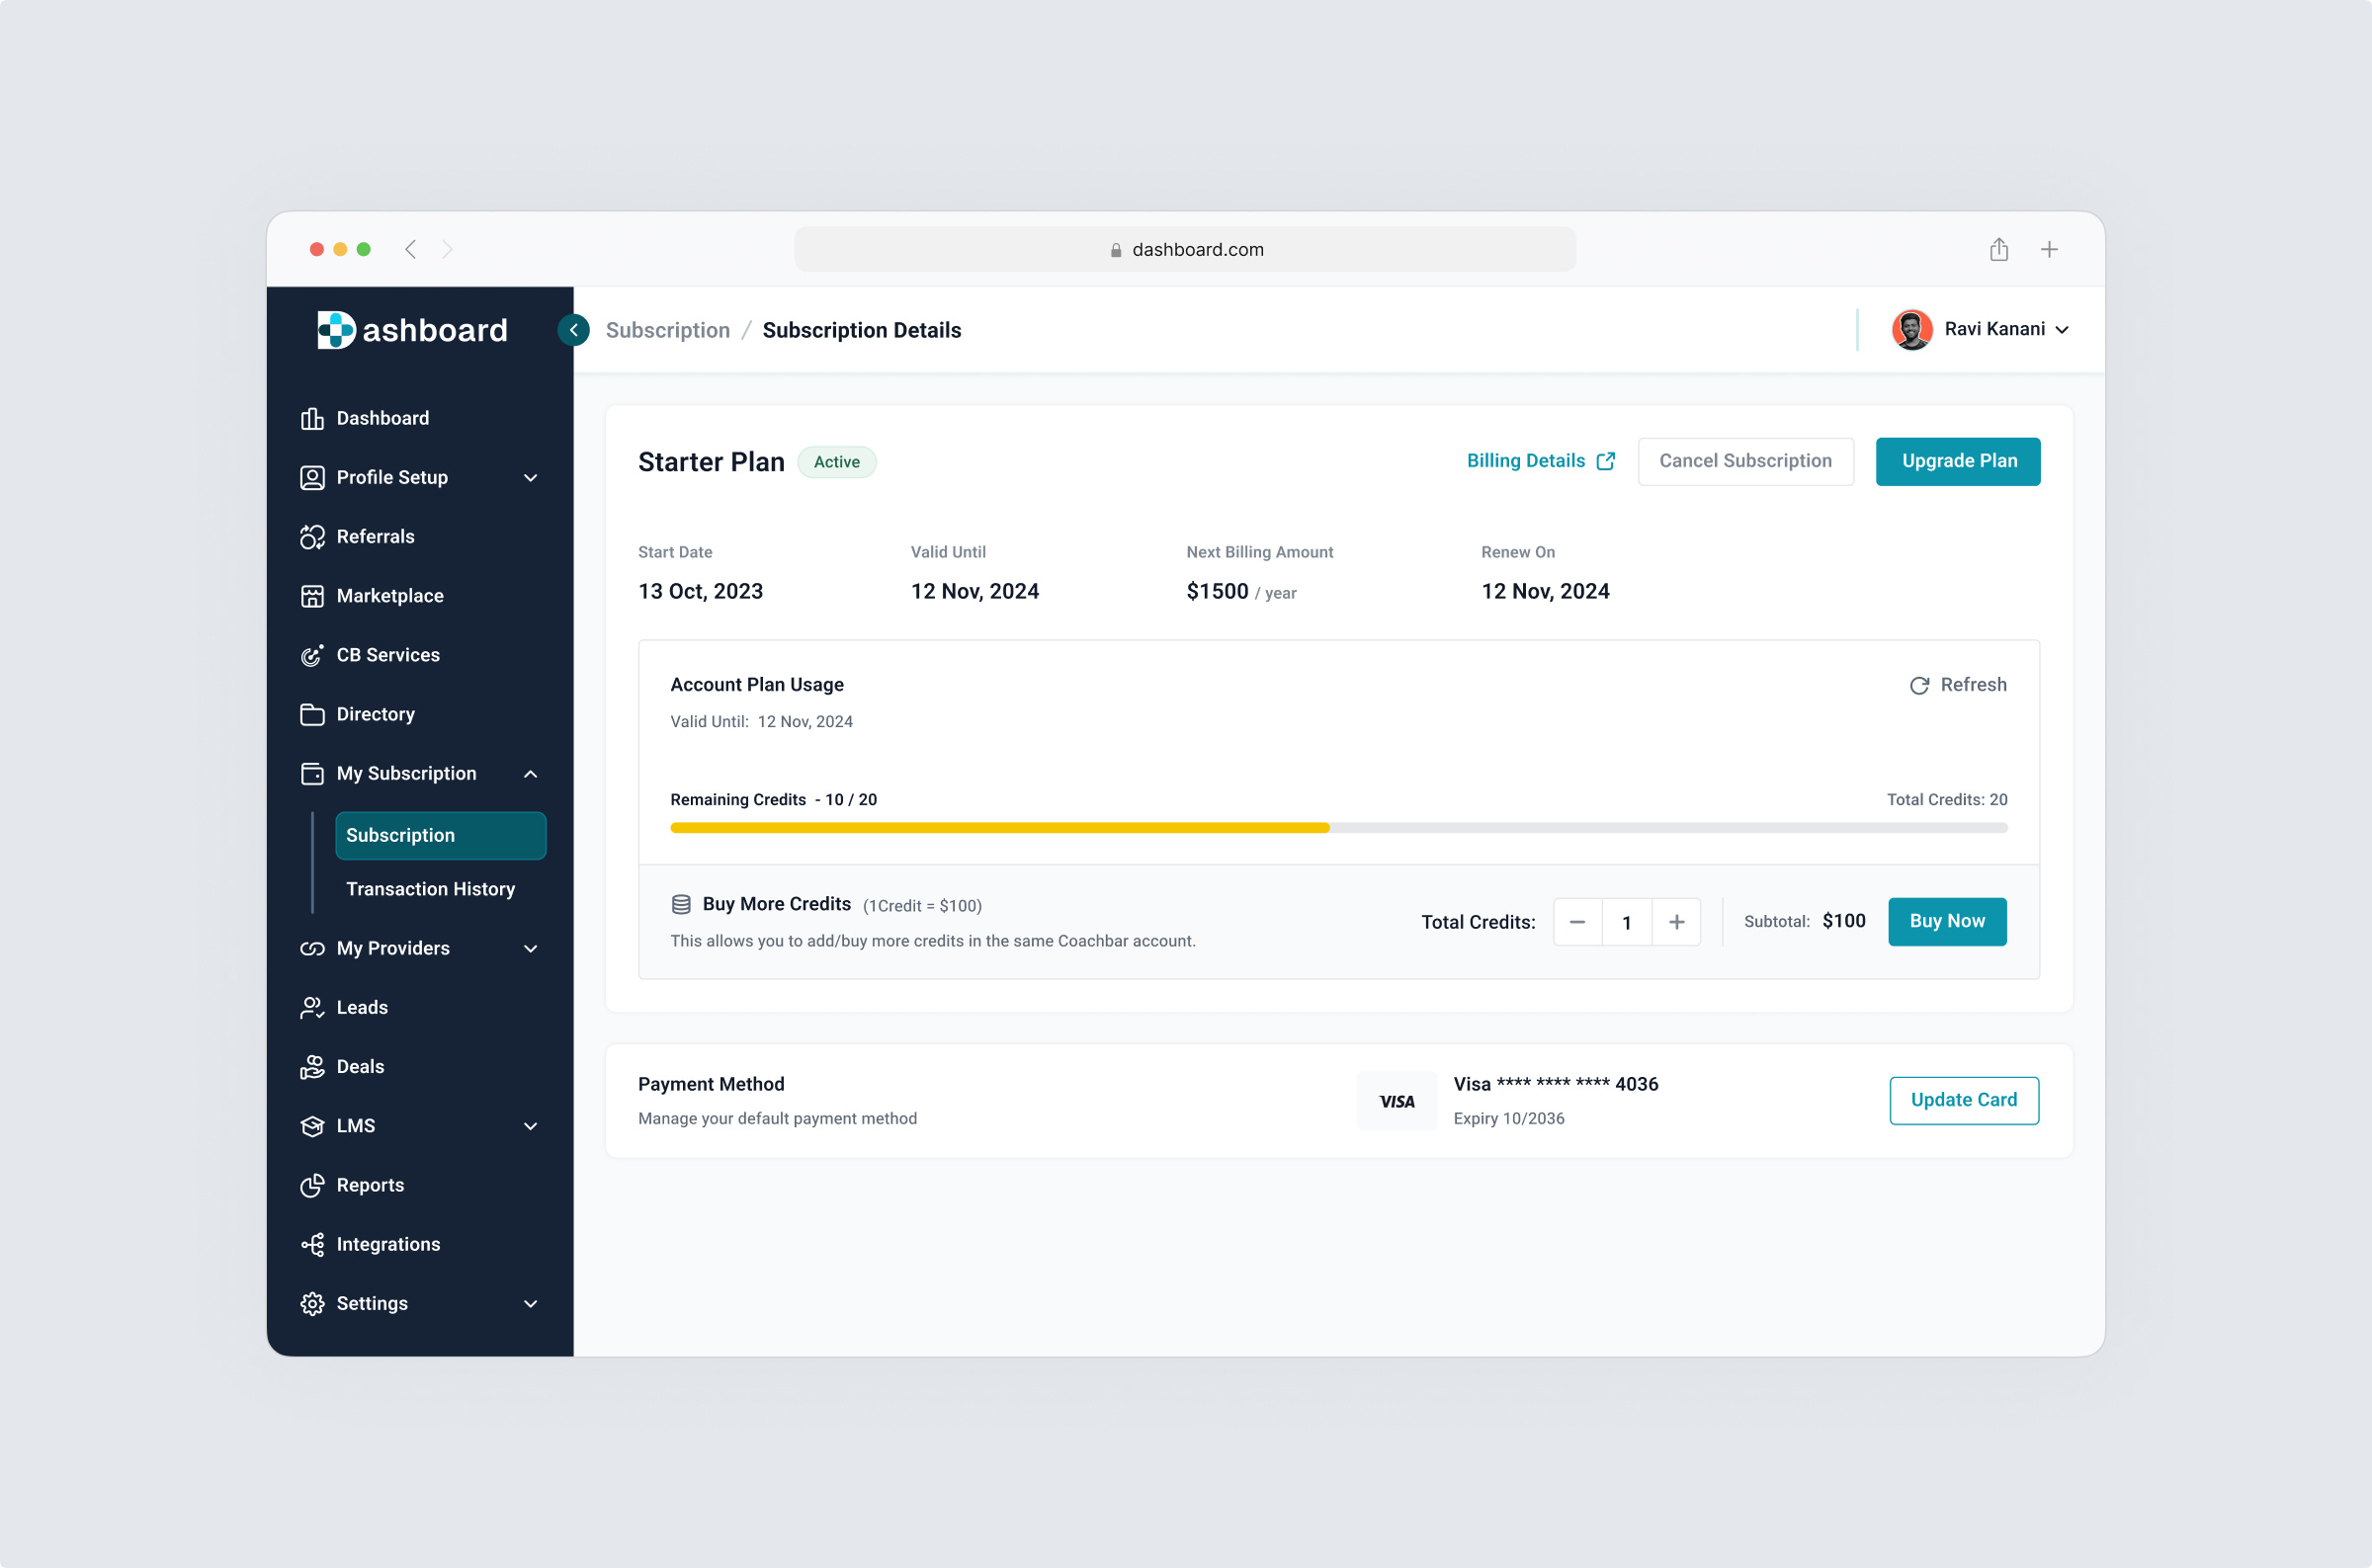Click the CB Services icon

312,654
